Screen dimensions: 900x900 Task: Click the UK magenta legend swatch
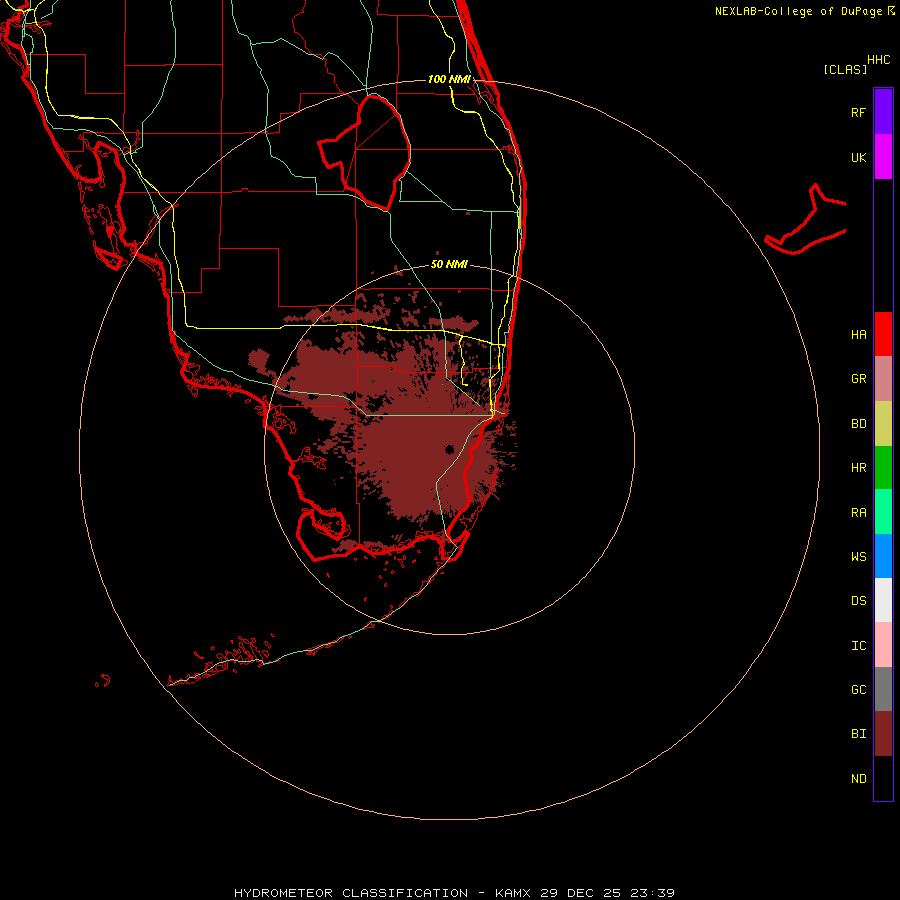(883, 156)
